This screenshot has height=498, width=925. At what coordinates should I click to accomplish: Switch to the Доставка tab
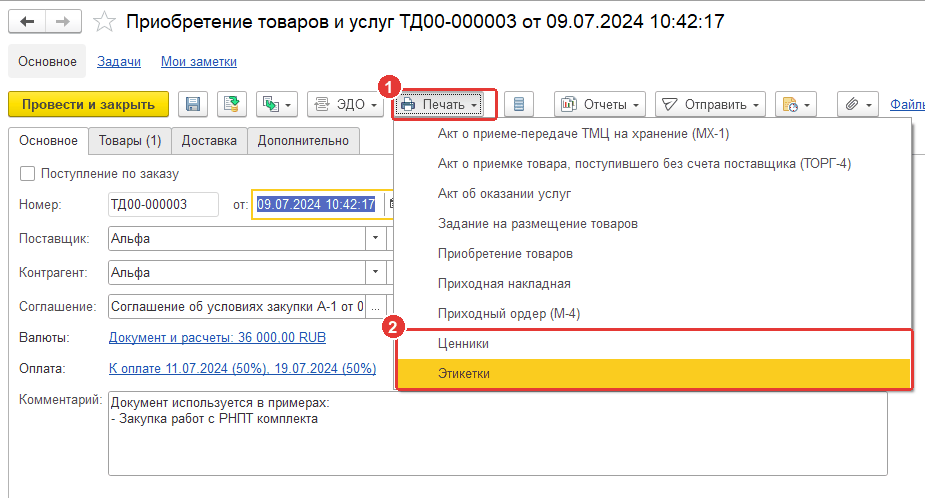pos(209,140)
